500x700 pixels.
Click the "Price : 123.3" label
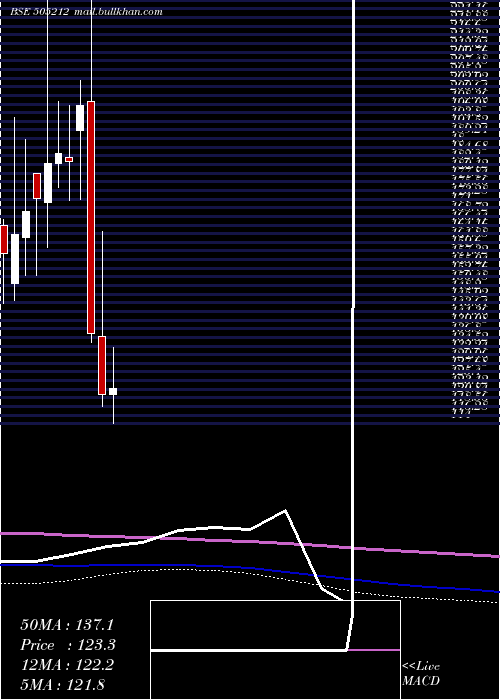[68, 645]
